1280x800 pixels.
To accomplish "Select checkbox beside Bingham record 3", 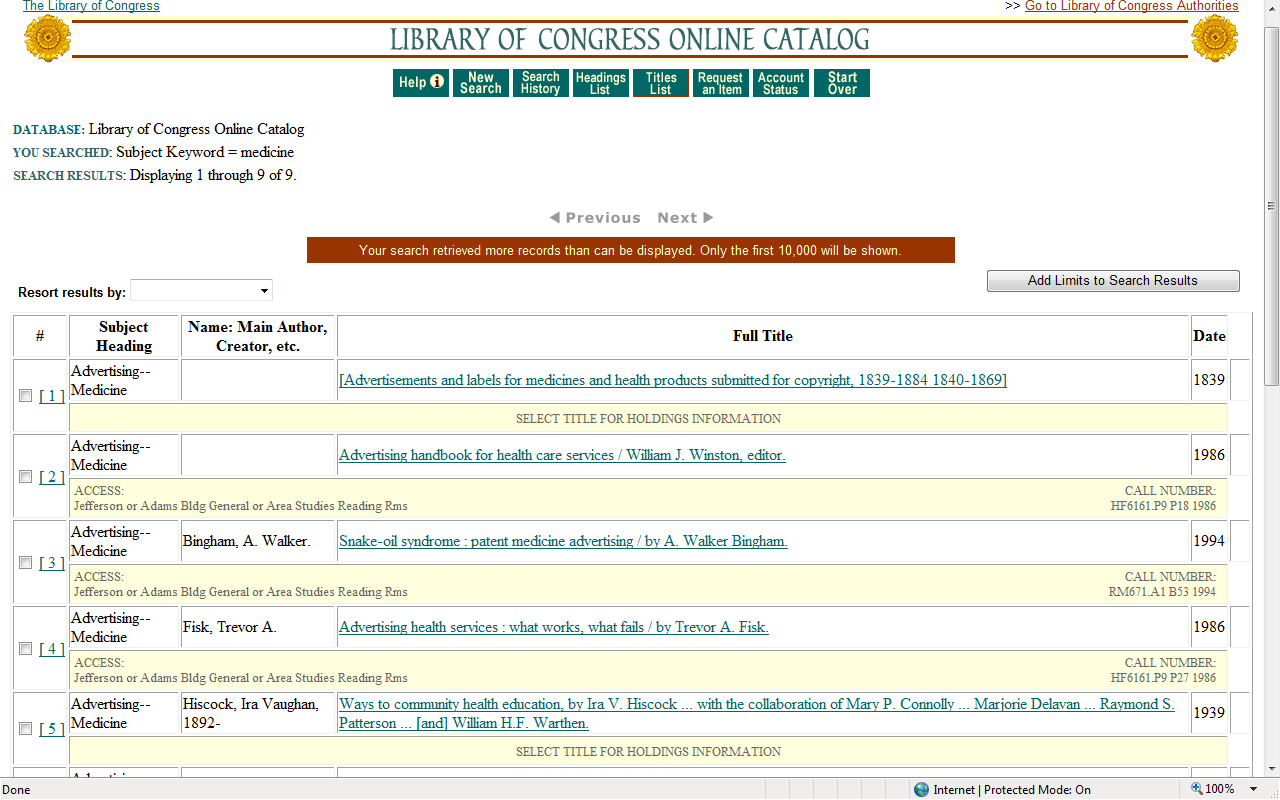I will pyautogui.click(x=26, y=563).
